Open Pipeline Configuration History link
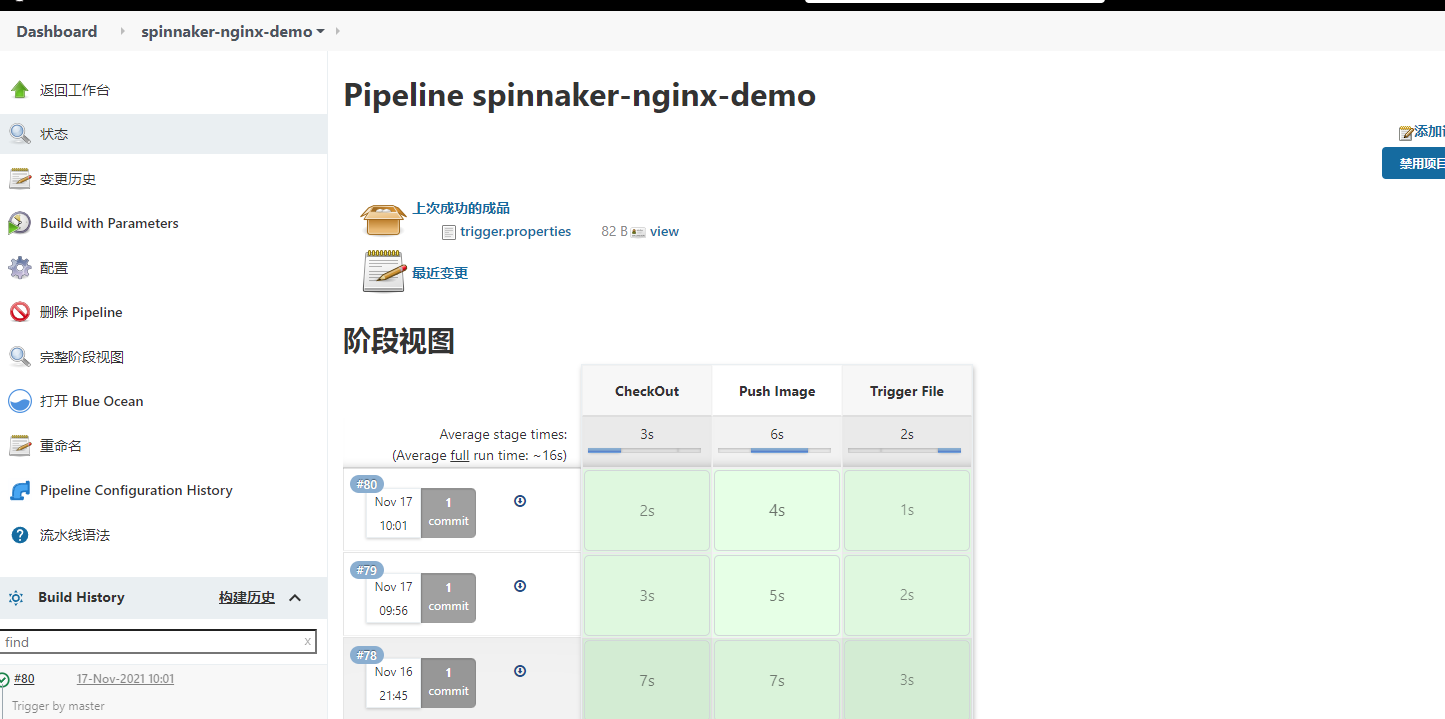Screen dimensions: 1445x719 136,490
